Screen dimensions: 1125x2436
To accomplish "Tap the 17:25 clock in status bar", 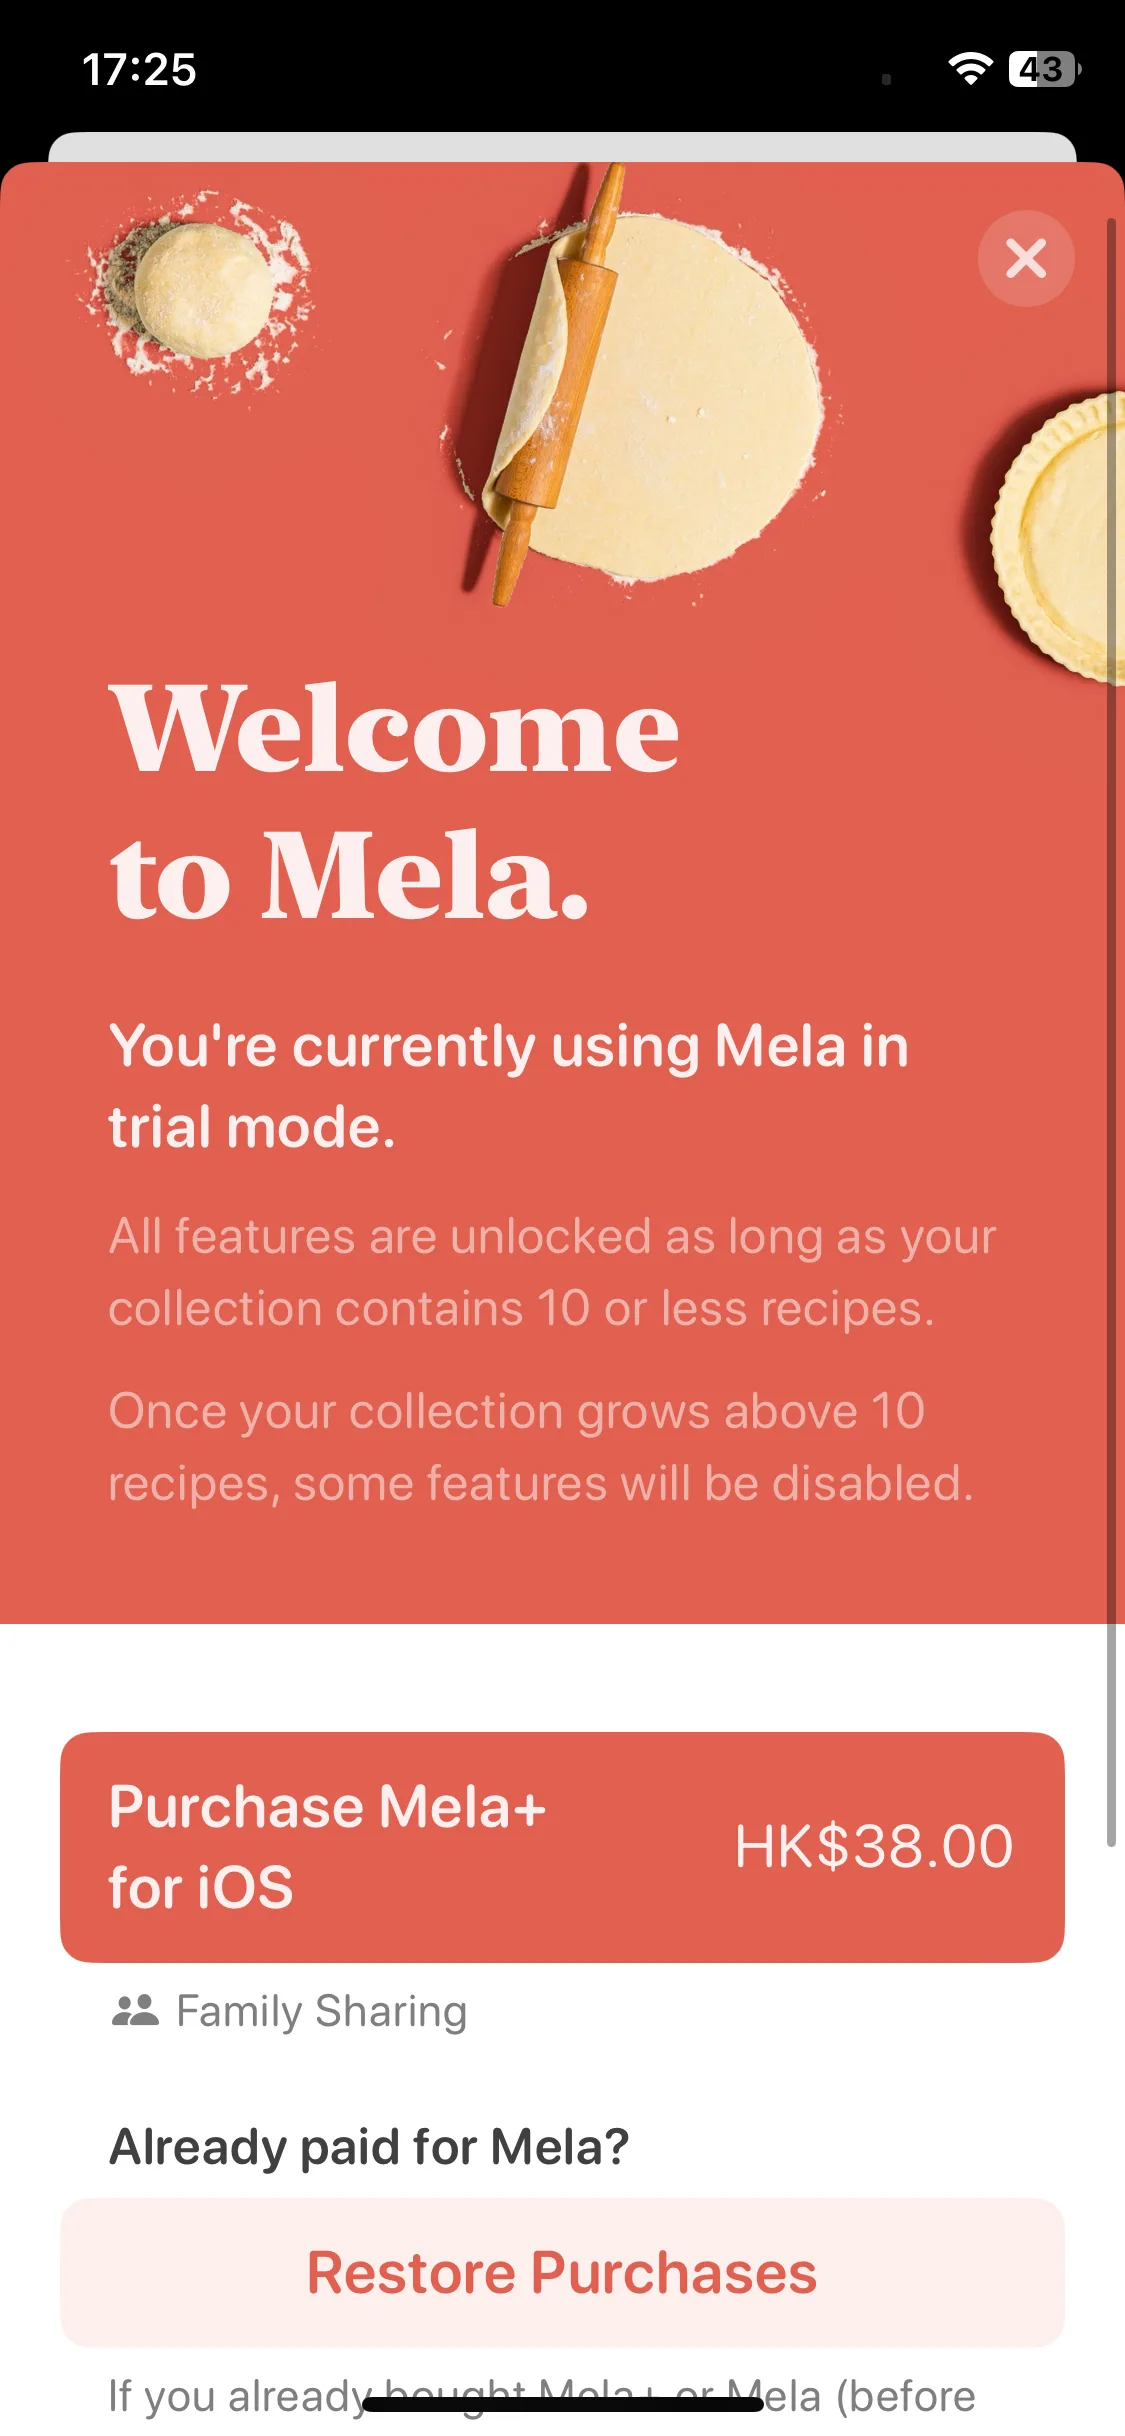I will [x=139, y=70].
